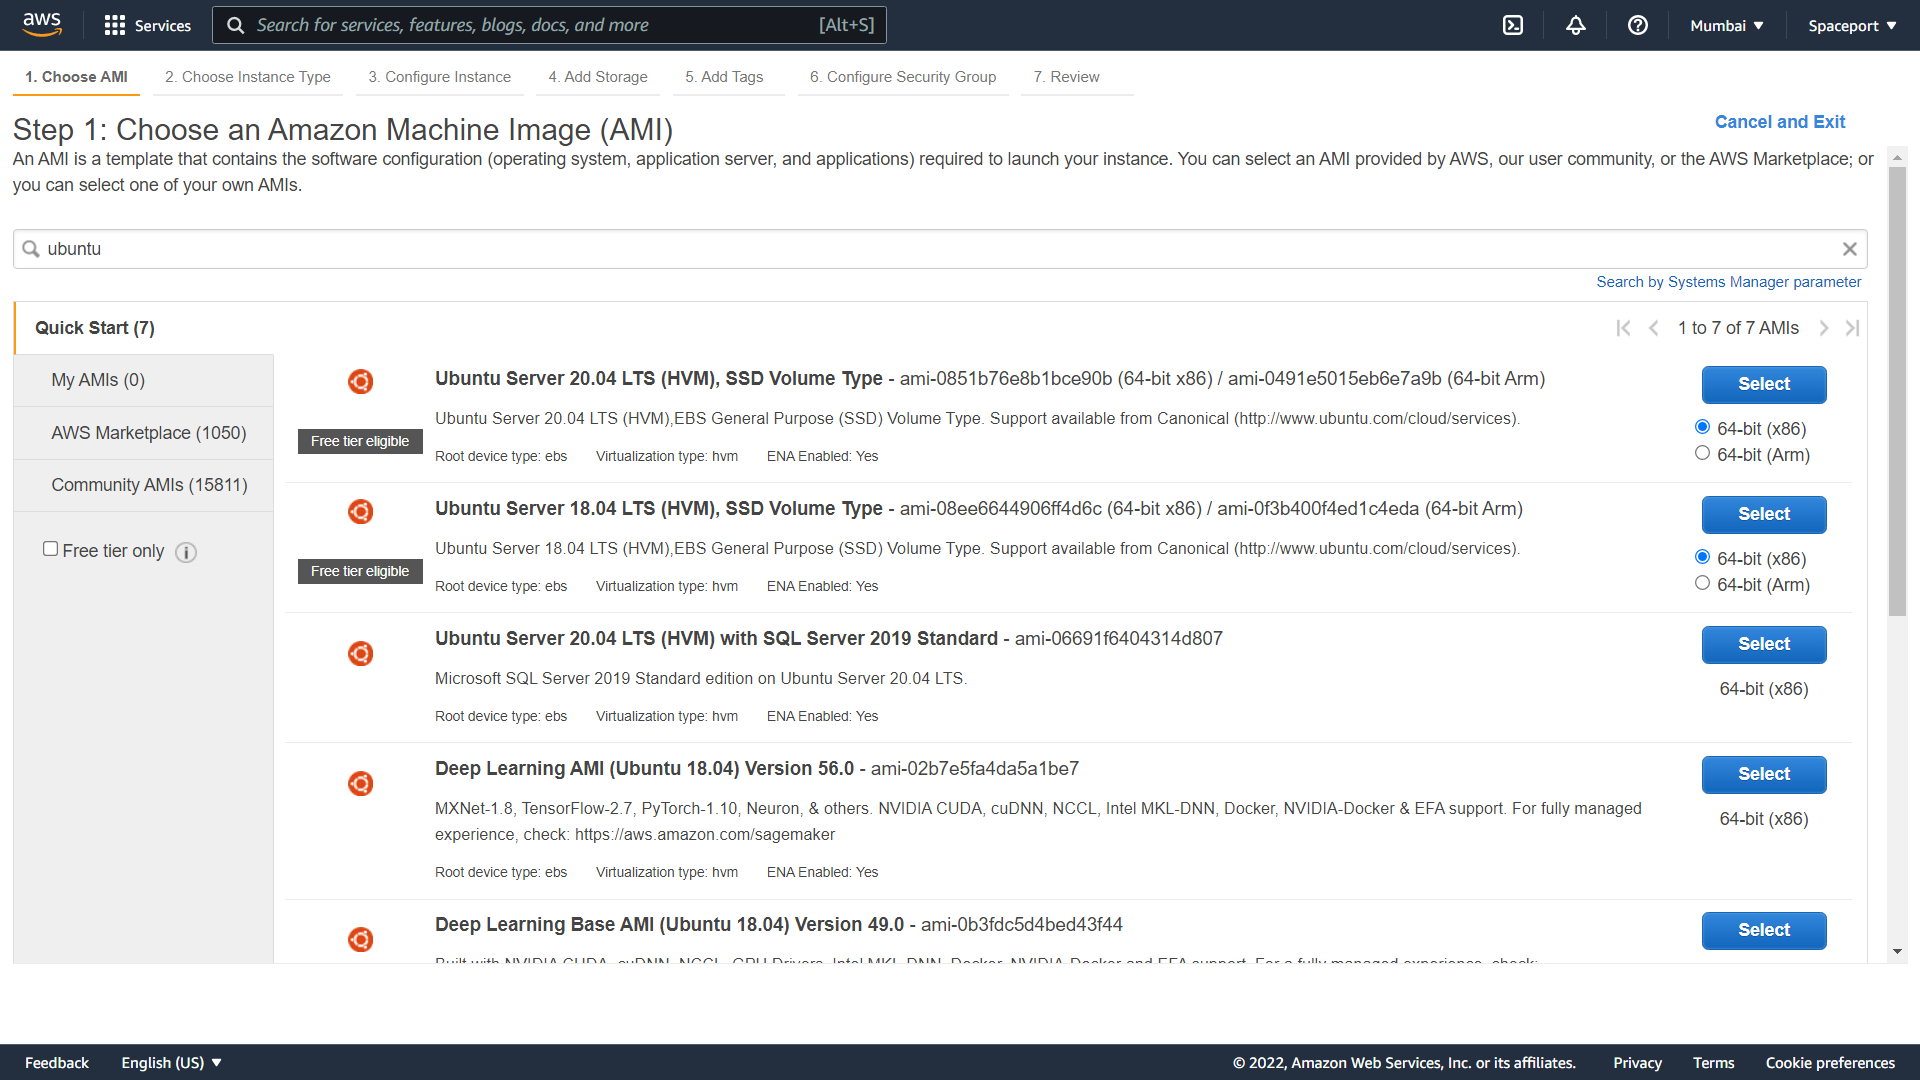The height and width of the screenshot is (1080, 1920).
Task: Clear the ubuntu search with X icon
Action: (x=1850, y=249)
